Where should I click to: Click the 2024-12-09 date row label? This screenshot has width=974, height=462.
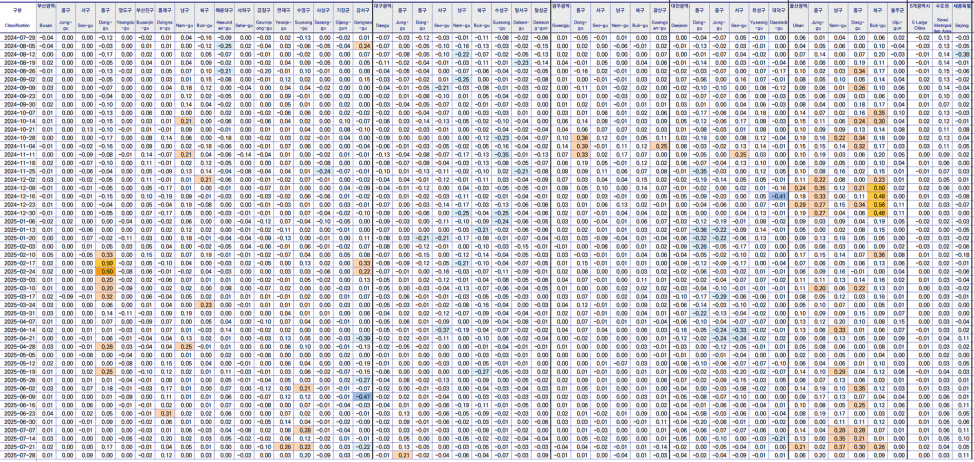(17, 188)
